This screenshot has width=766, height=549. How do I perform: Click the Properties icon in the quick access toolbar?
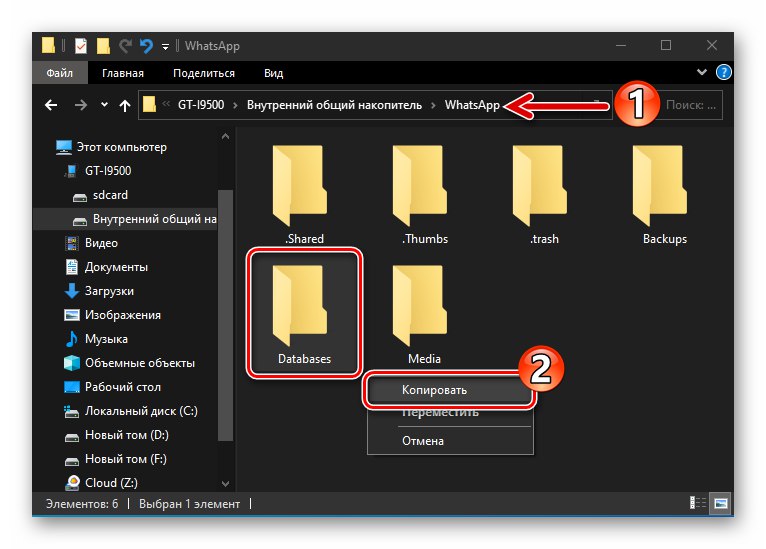(81, 46)
